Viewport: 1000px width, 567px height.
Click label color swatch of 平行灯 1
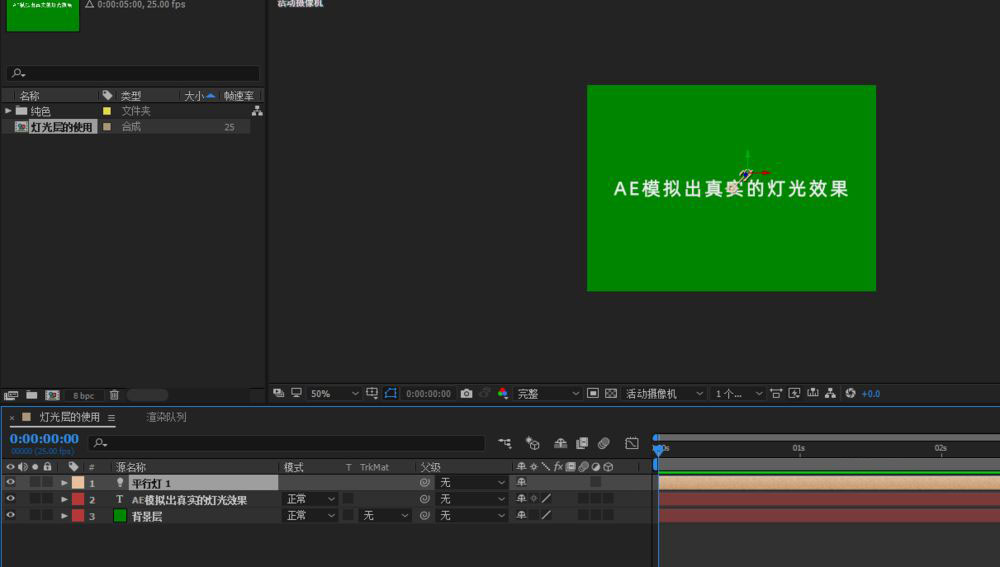[78, 483]
